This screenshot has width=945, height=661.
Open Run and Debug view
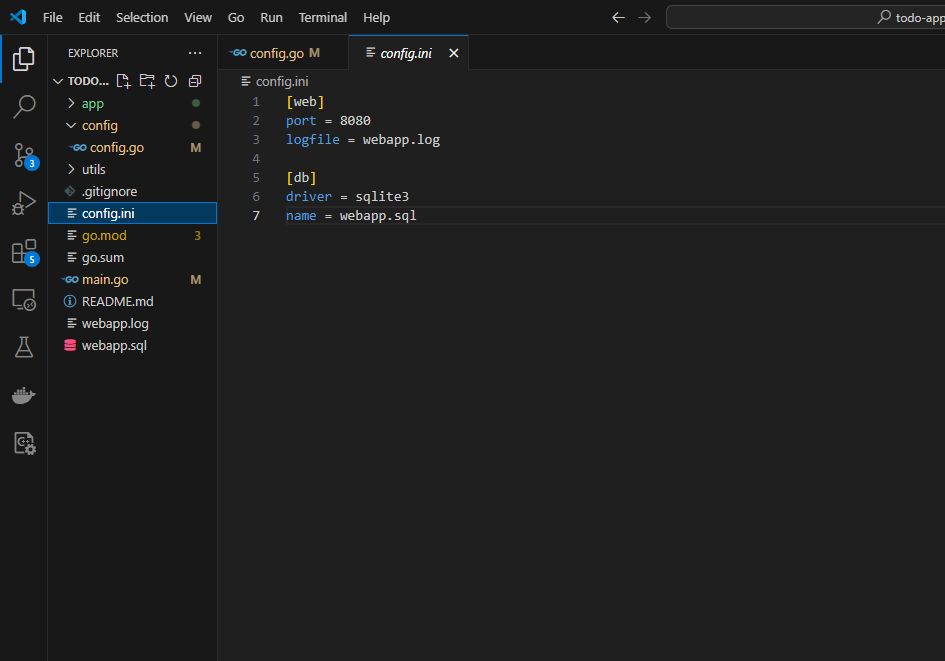click(x=24, y=203)
